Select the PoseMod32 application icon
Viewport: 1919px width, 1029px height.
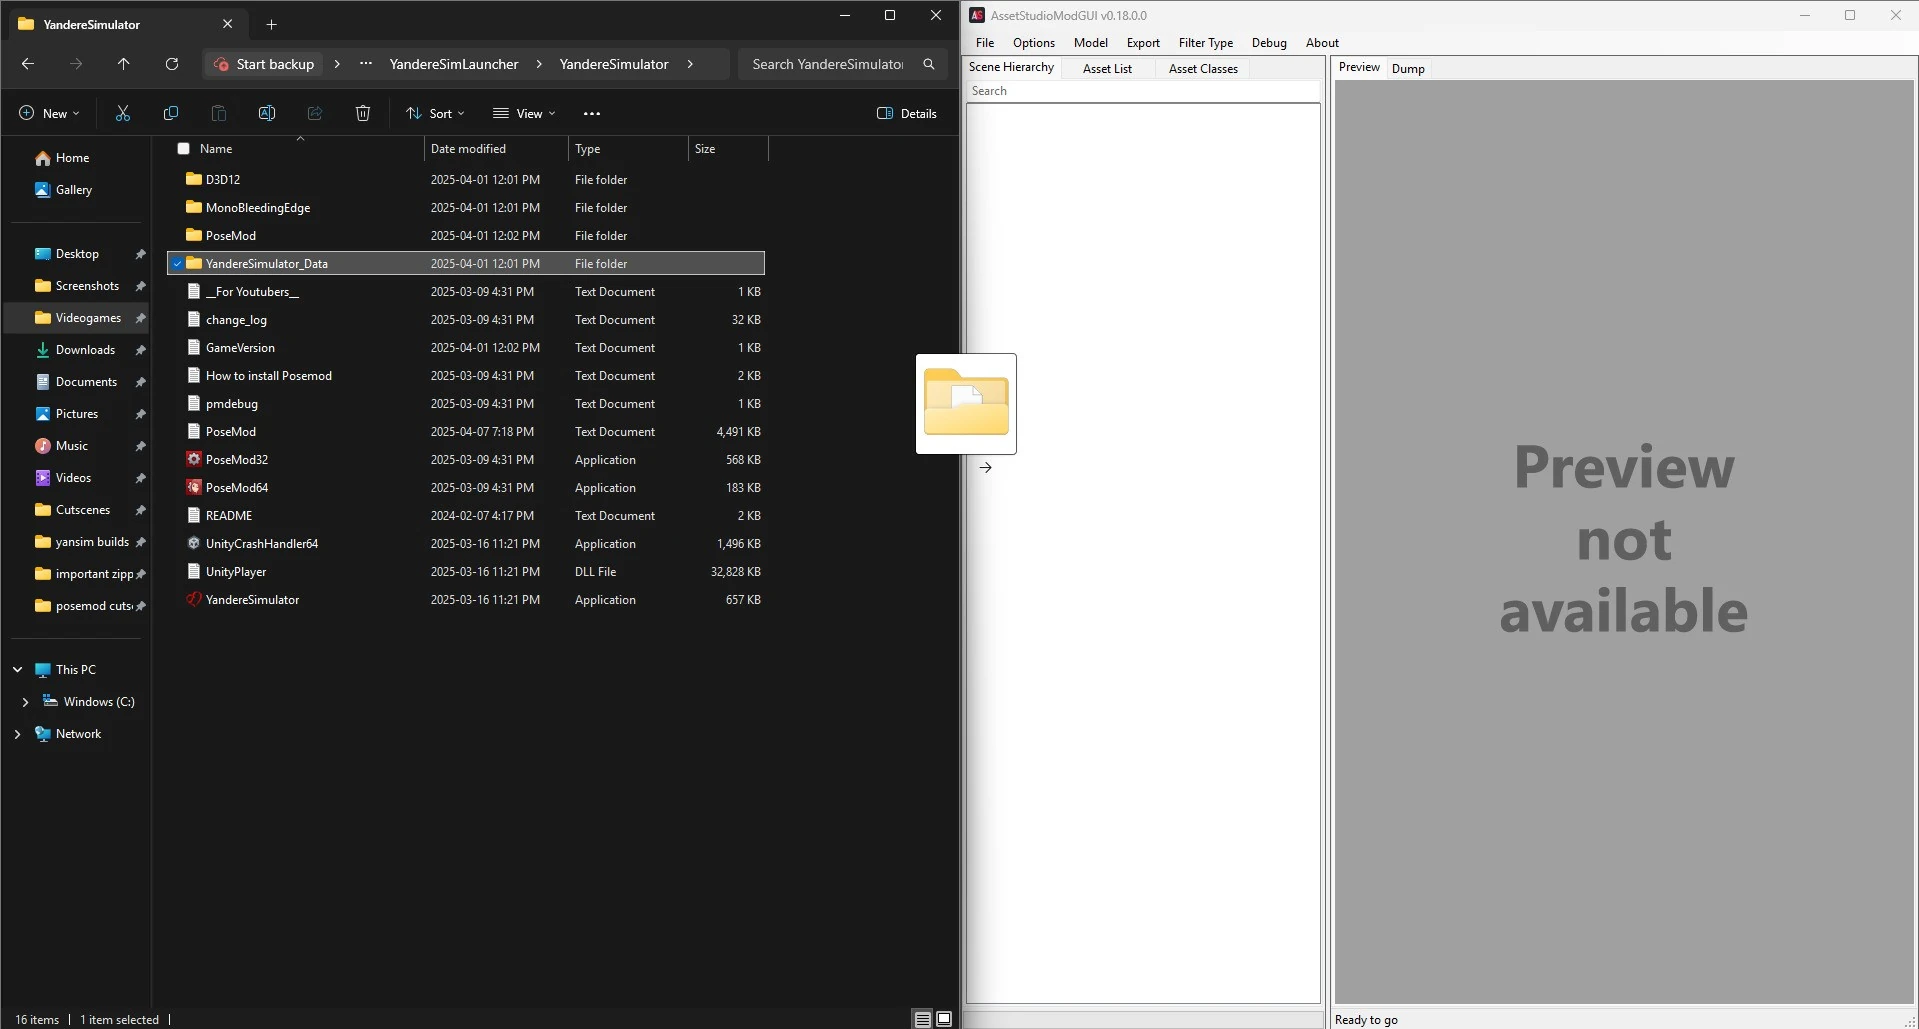click(194, 460)
